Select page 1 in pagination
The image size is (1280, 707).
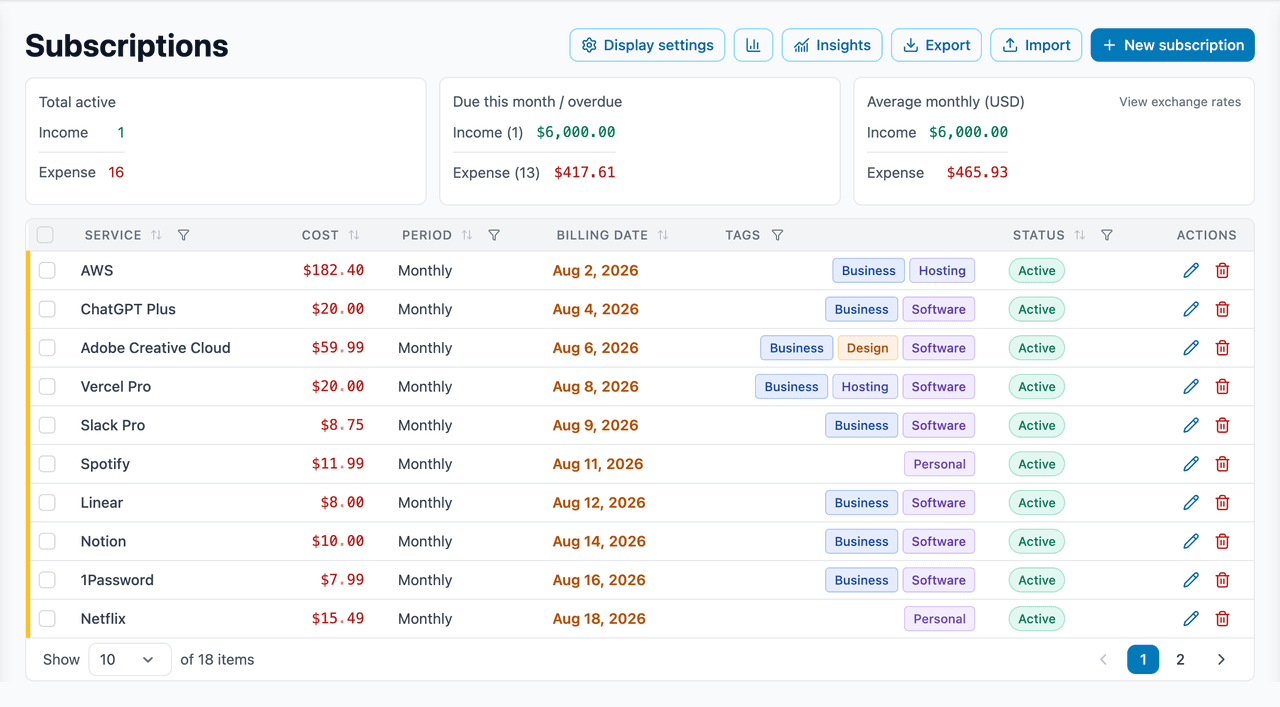[1143, 659]
